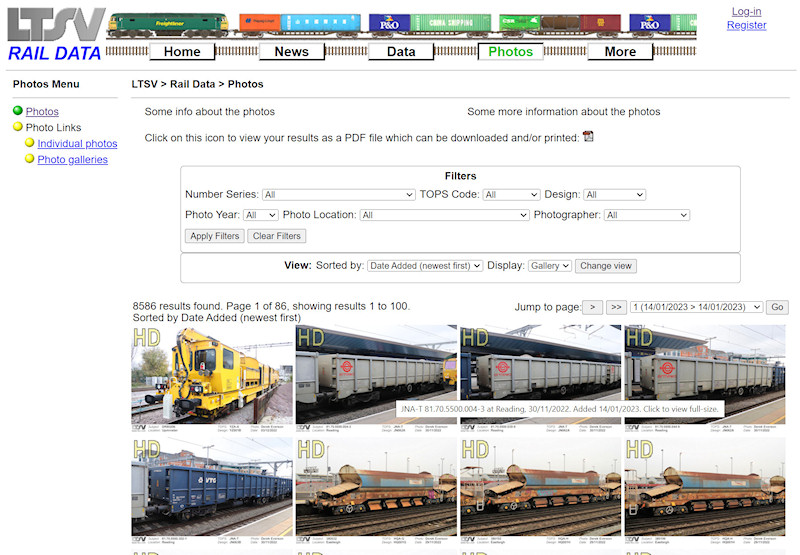Click the Register link
Screen dimensions: 800x555
[746, 25]
